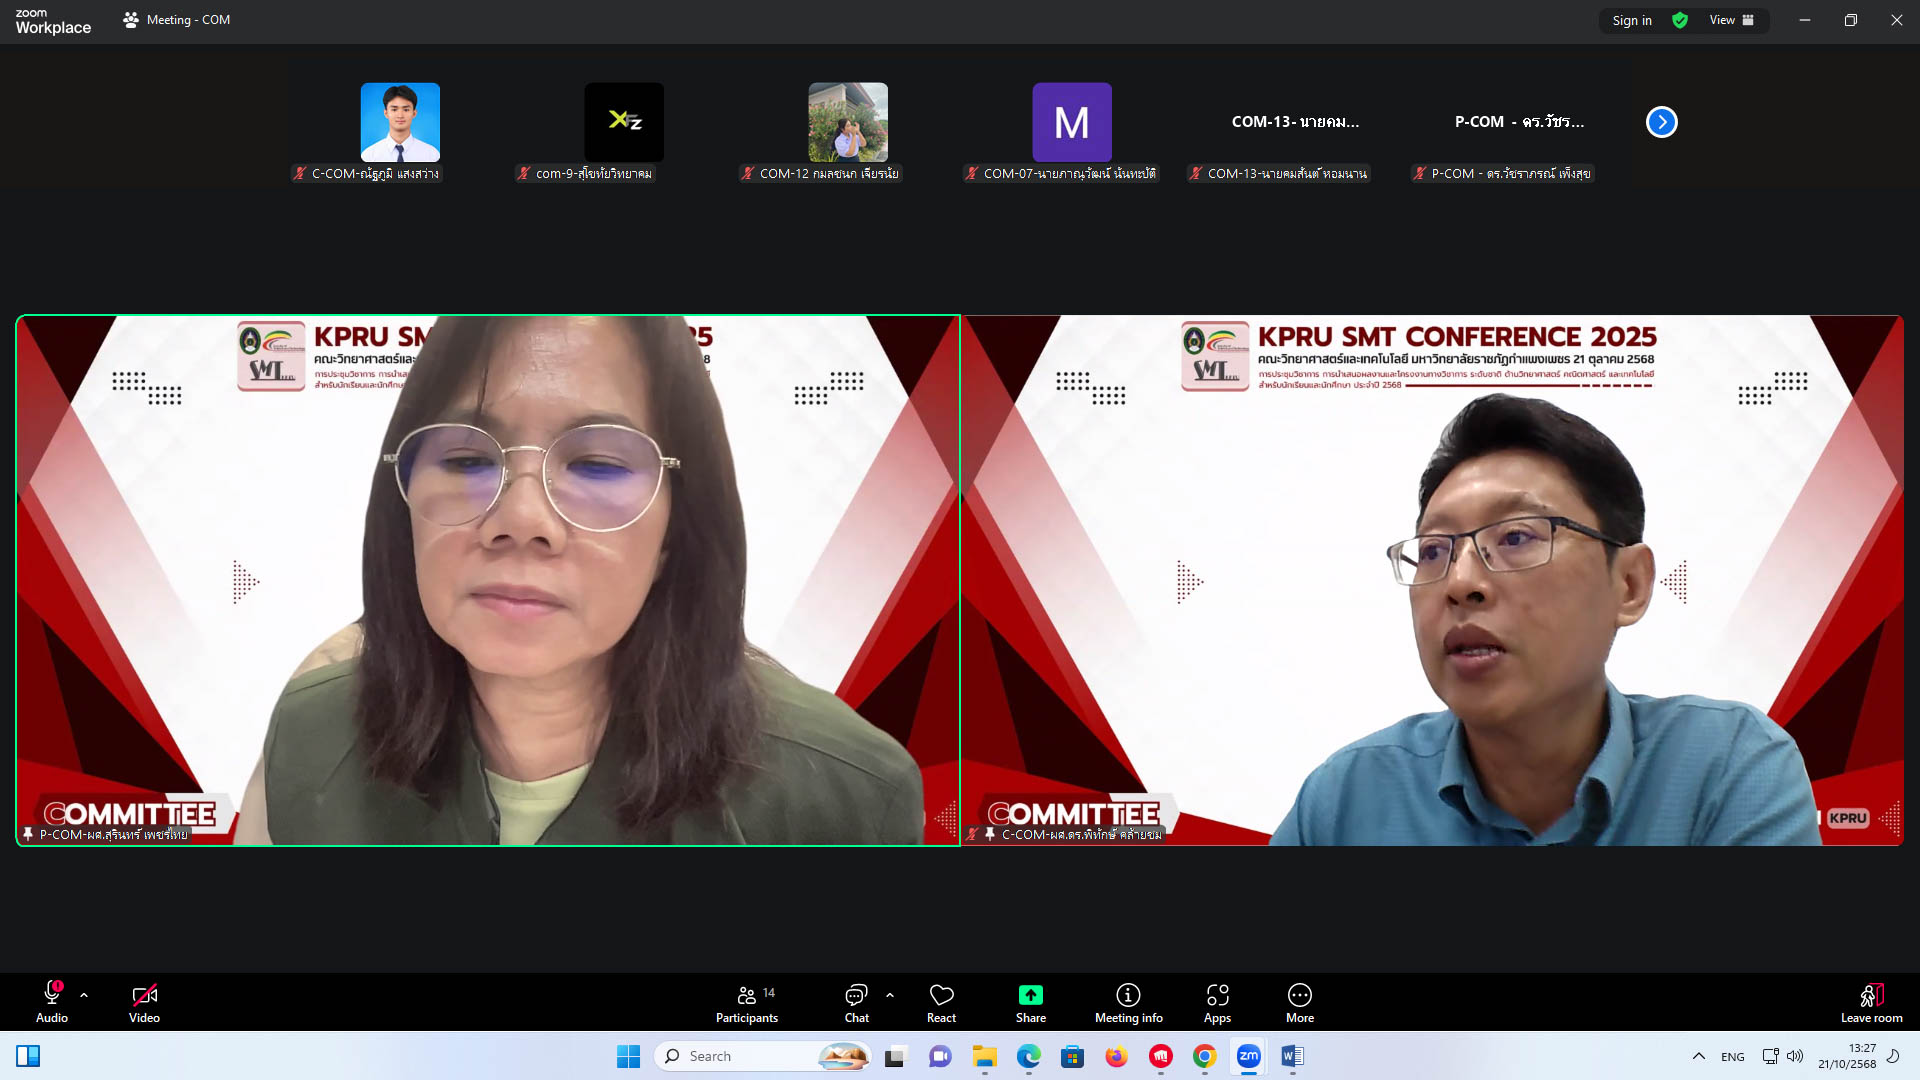Open the Participants panel
The image size is (1920, 1080).
coord(746,1003)
